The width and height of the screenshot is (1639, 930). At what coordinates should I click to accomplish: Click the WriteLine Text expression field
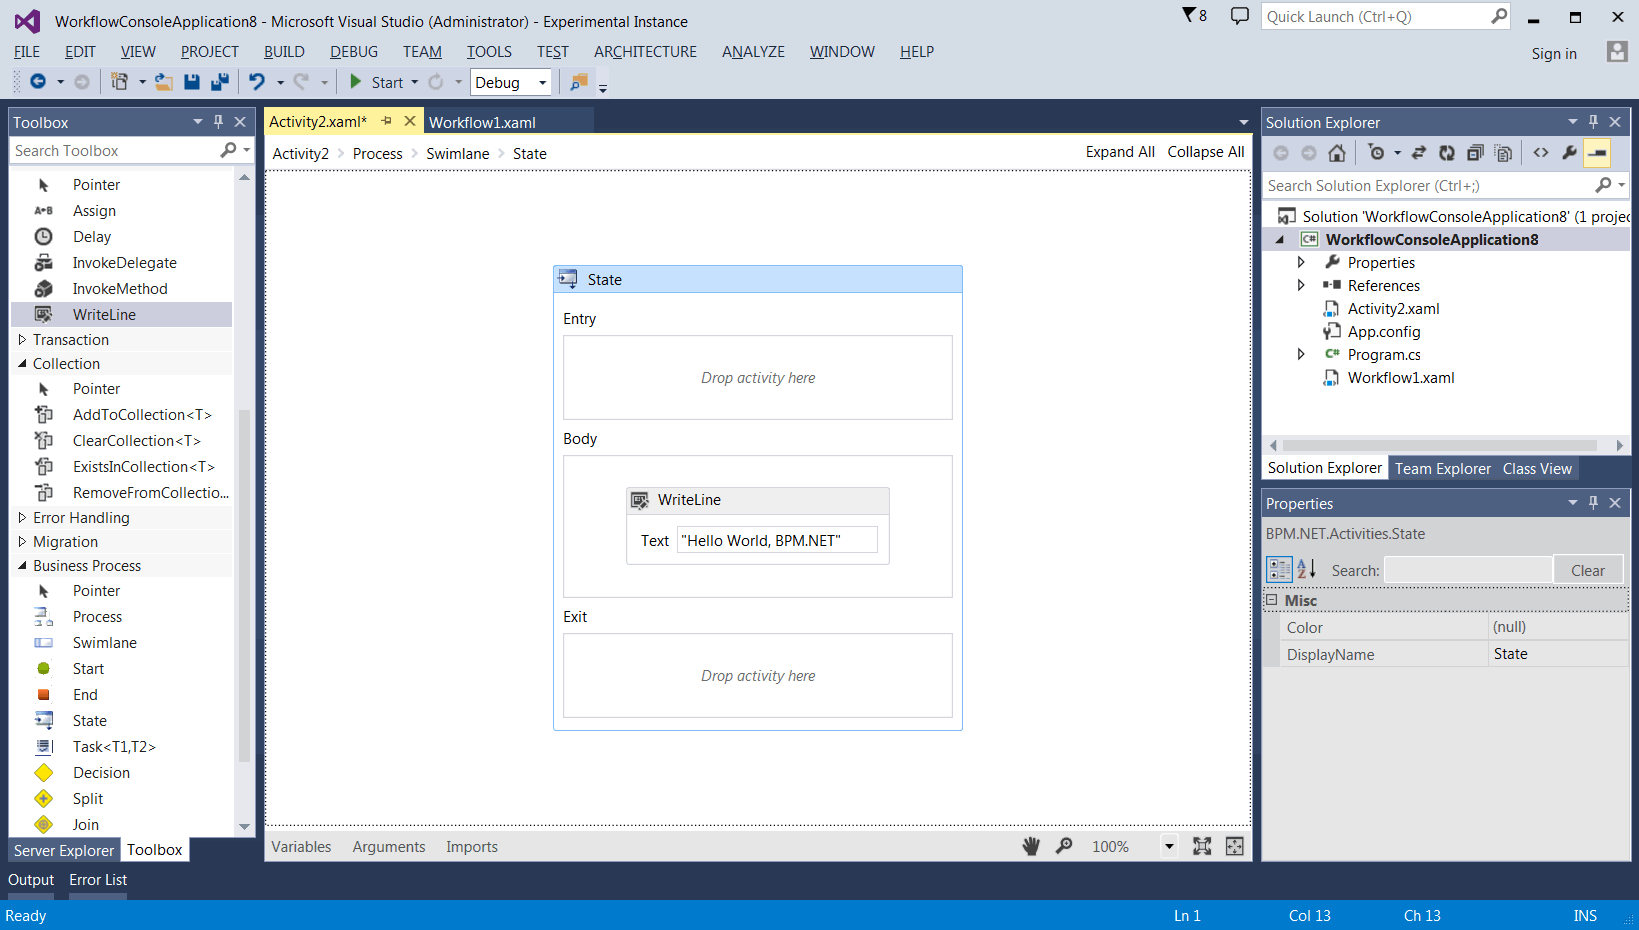(x=776, y=540)
